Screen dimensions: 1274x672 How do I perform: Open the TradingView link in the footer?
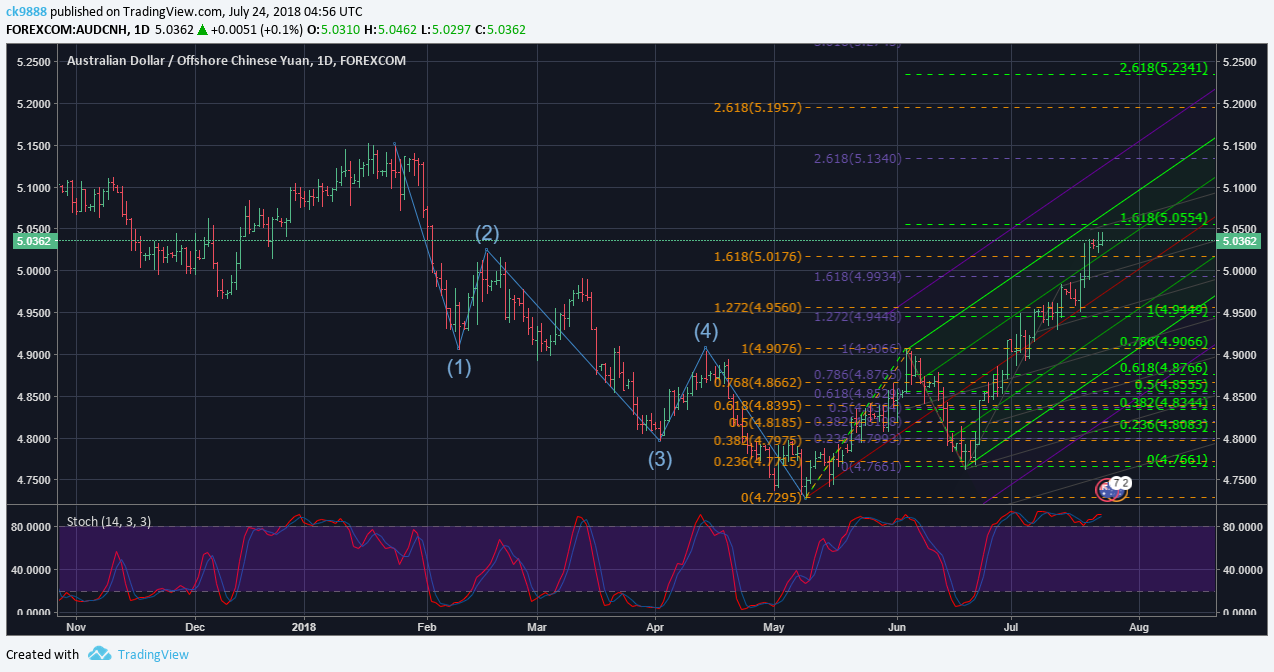tap(153, 654)
